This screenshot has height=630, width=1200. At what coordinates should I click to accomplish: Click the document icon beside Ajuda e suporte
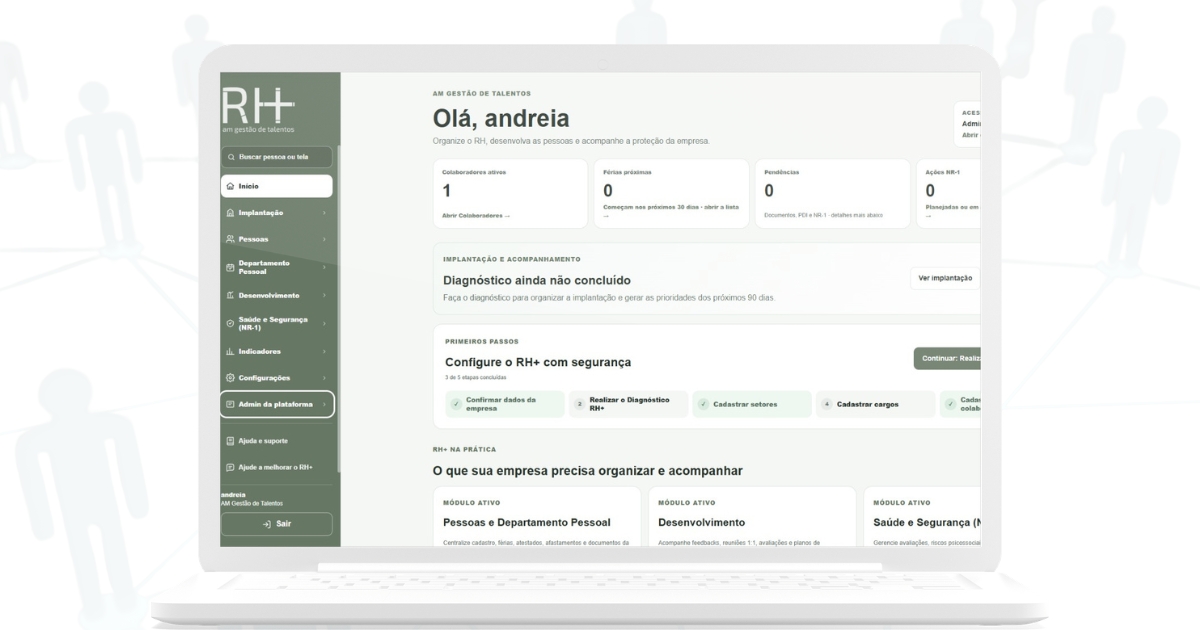231,441
